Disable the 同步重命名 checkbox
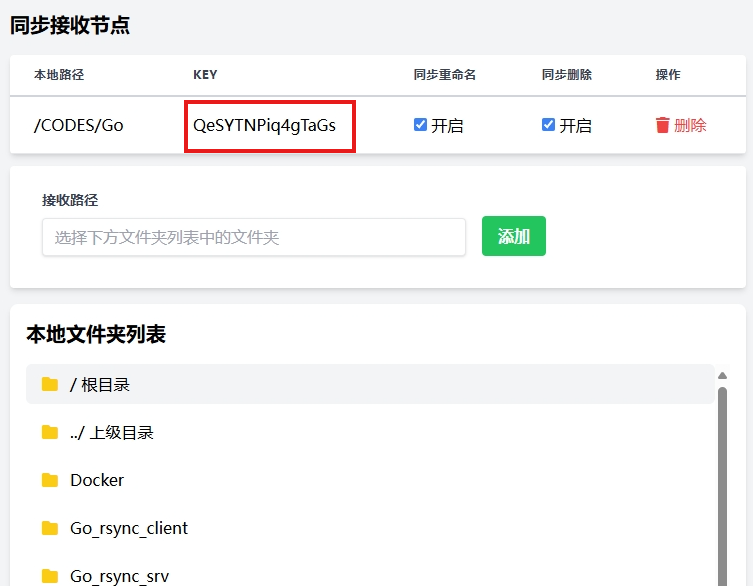The image size is (753, 586). [x=421, y=125]
